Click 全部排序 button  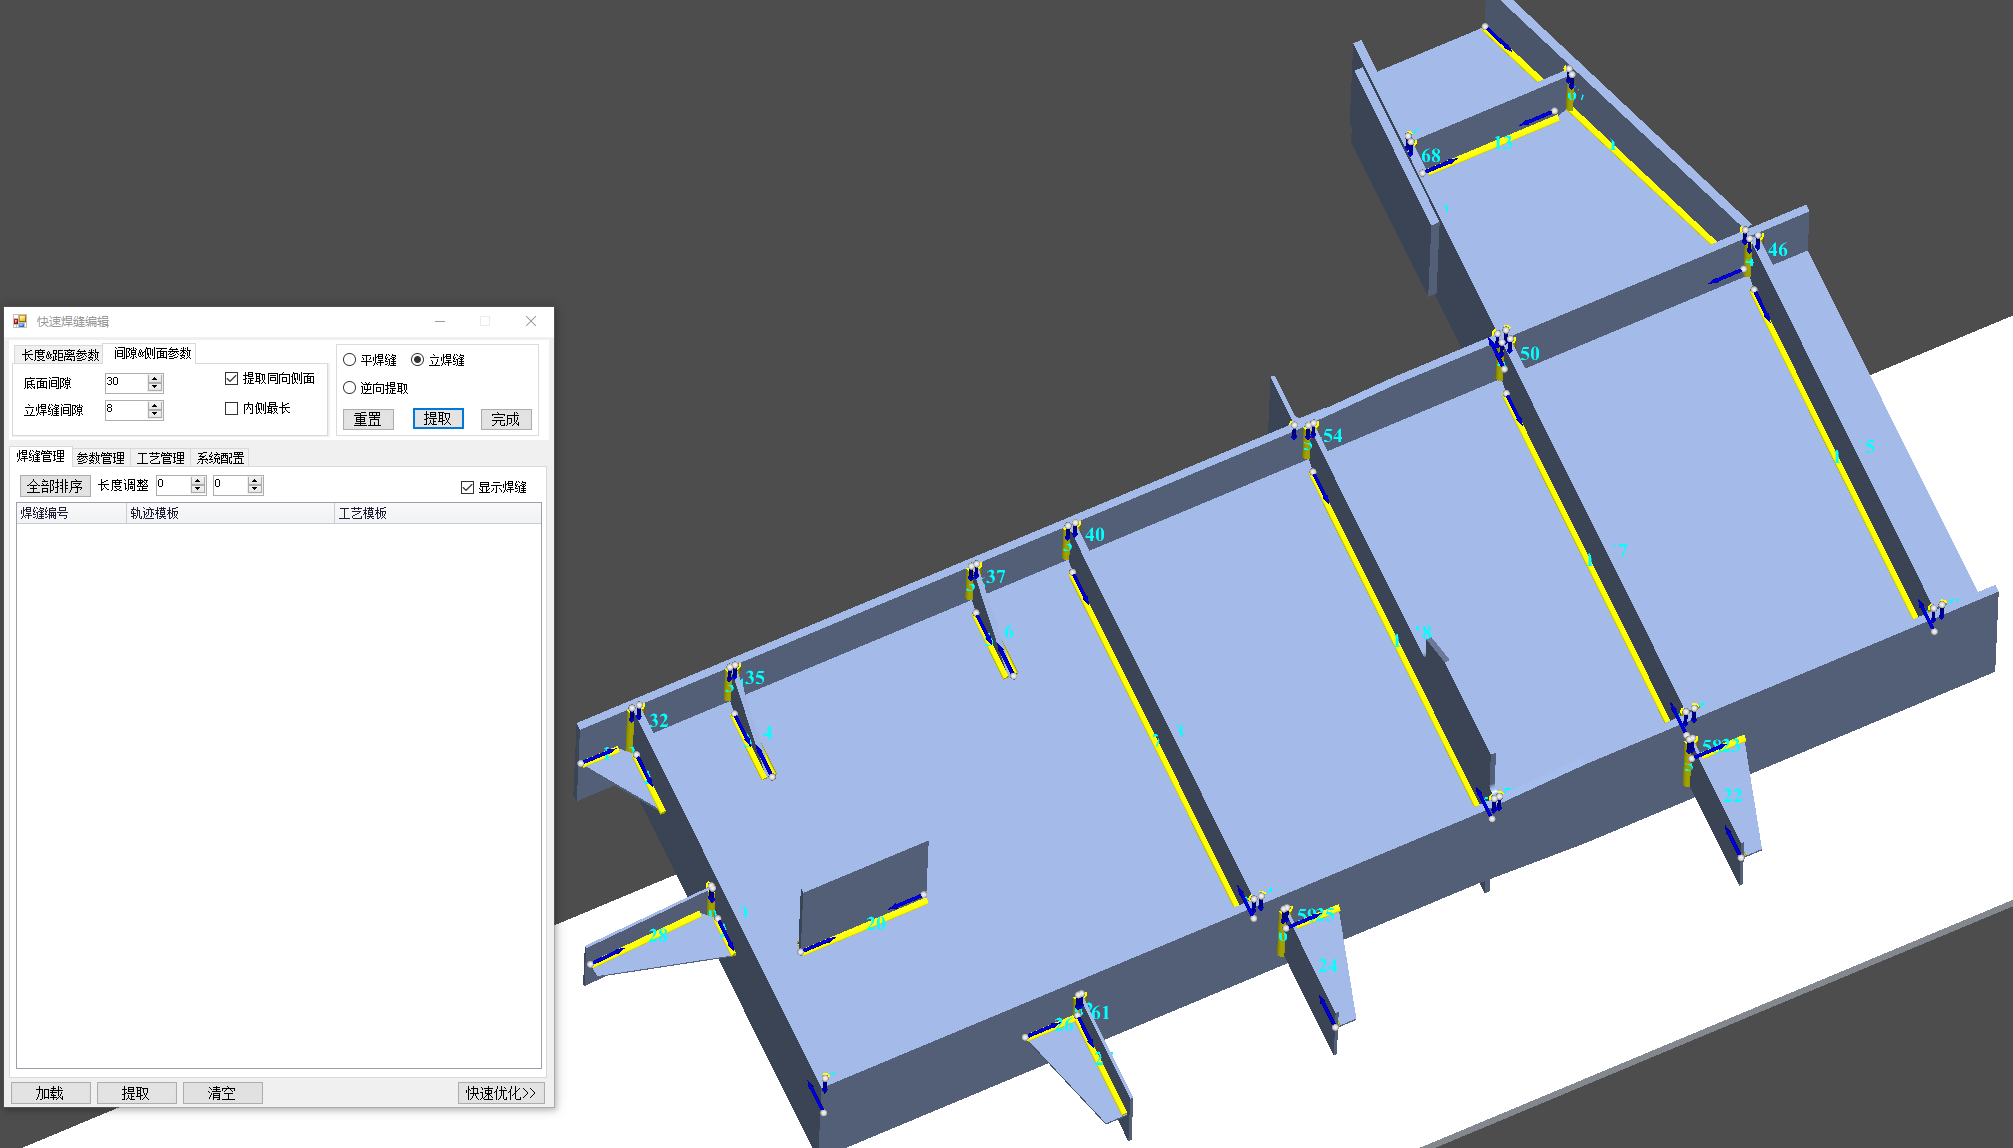pos(55,486)
